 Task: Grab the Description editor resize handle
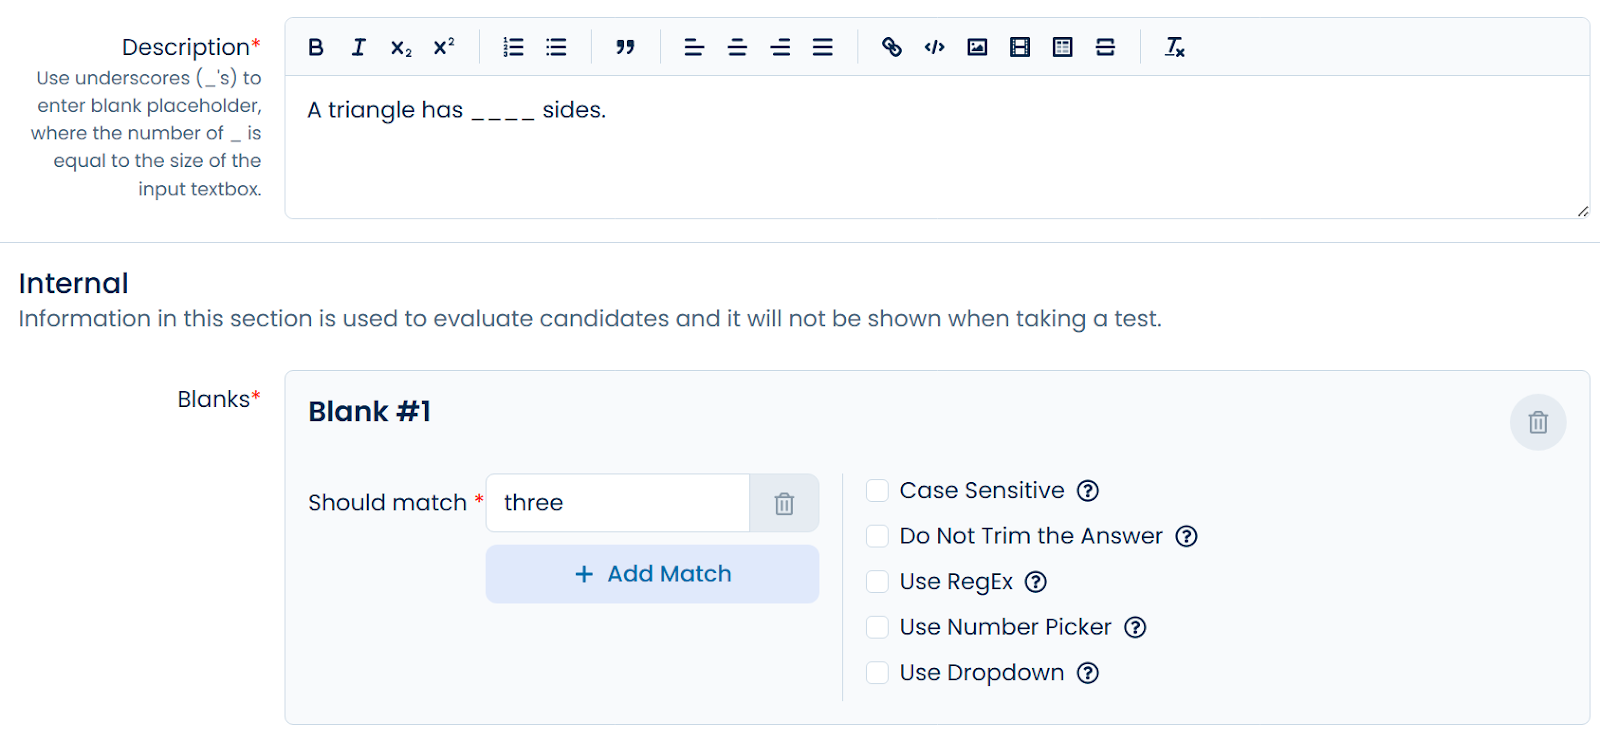pyautogui.click(x=1583, y=211)
